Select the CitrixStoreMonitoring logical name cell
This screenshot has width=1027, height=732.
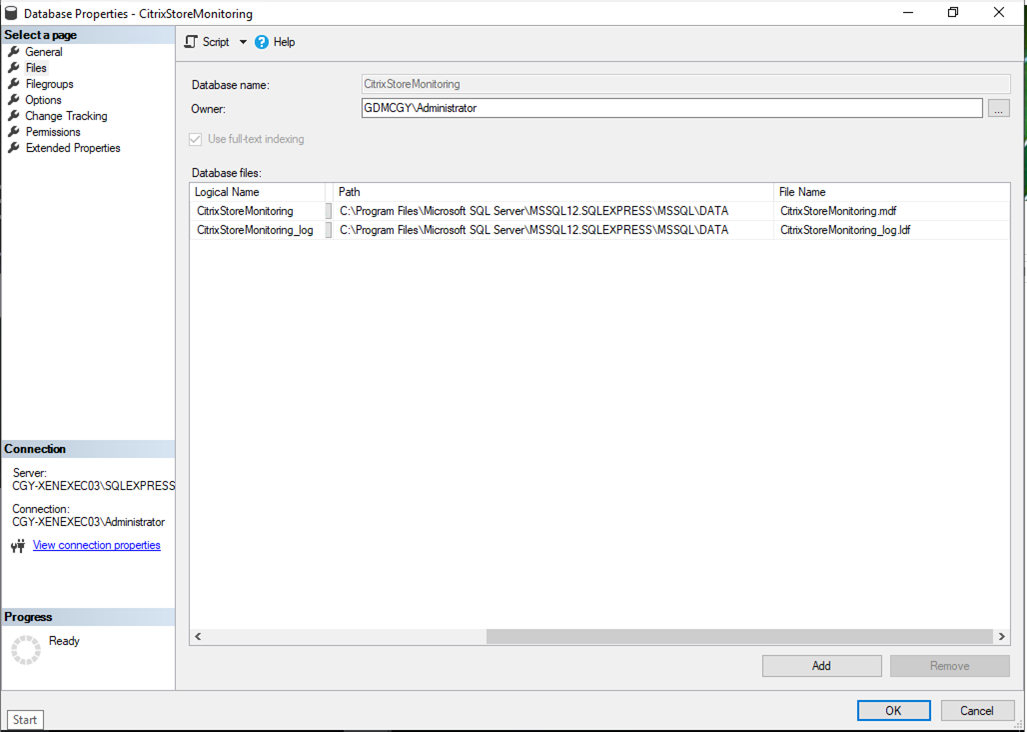258,211
